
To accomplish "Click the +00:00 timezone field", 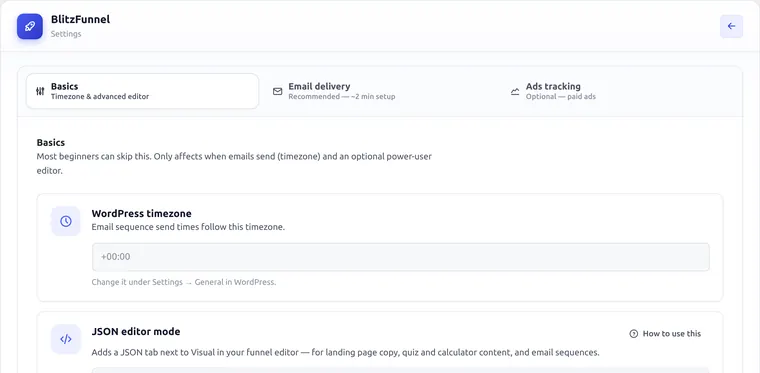I will point(401,257).
